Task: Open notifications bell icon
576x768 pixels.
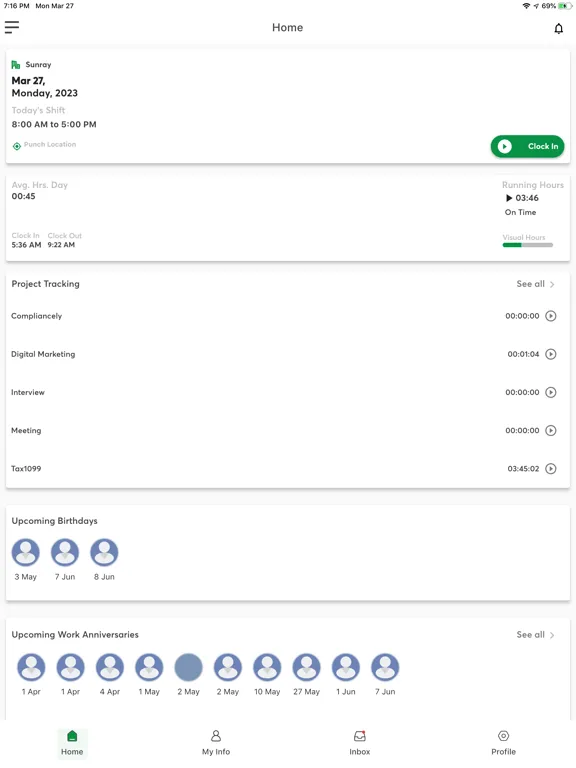Action: [558, 28]
